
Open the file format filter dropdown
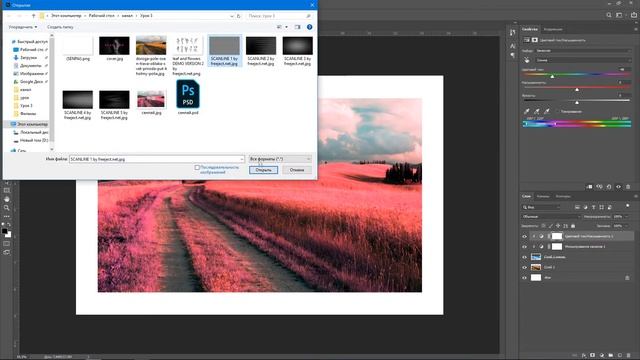[x=280, y=159]
